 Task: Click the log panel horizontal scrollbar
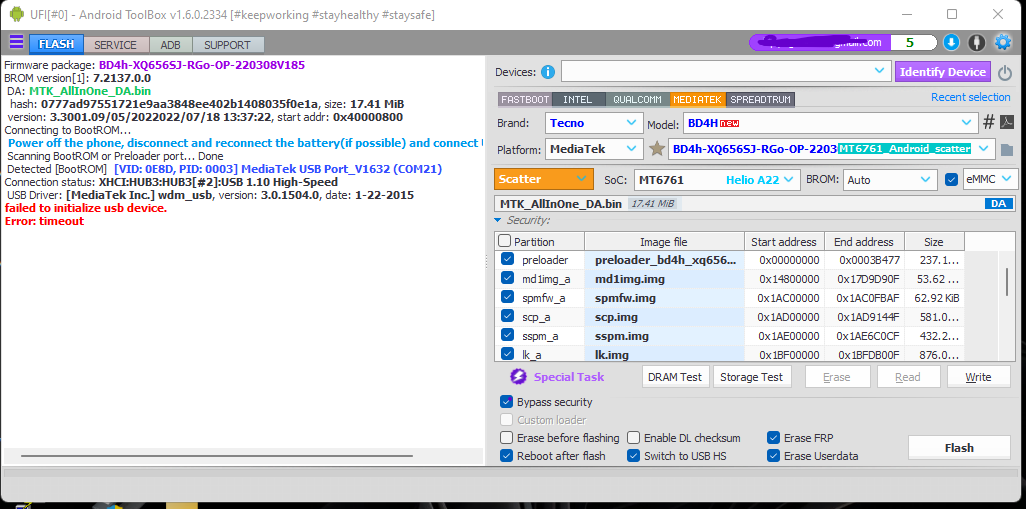[x=217, y=455]
